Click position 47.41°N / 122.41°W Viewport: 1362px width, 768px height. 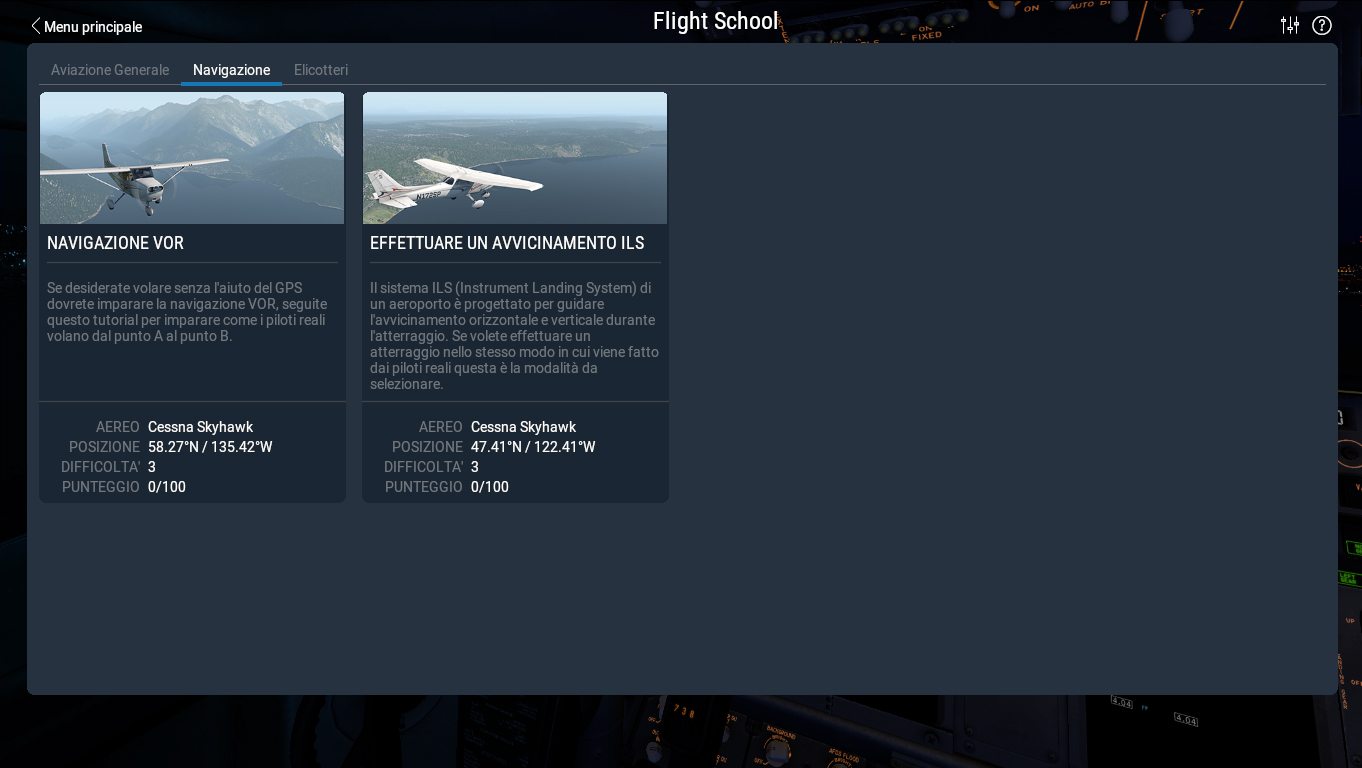point(533,447)
